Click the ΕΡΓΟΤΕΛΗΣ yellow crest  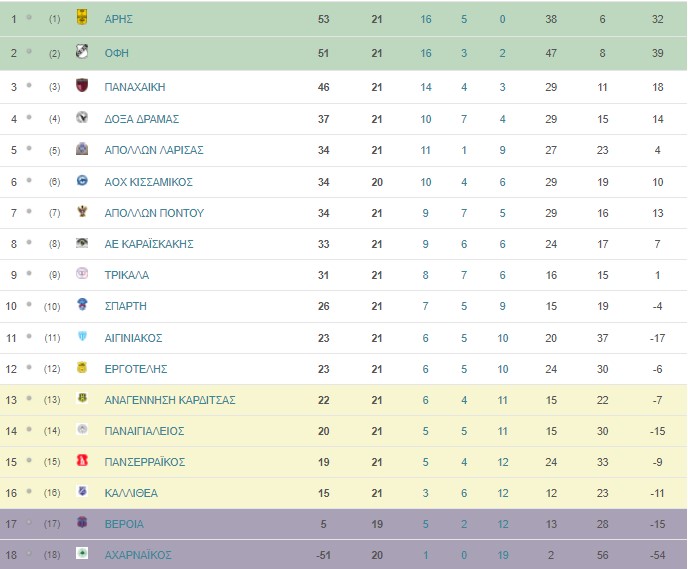point(82,367)
